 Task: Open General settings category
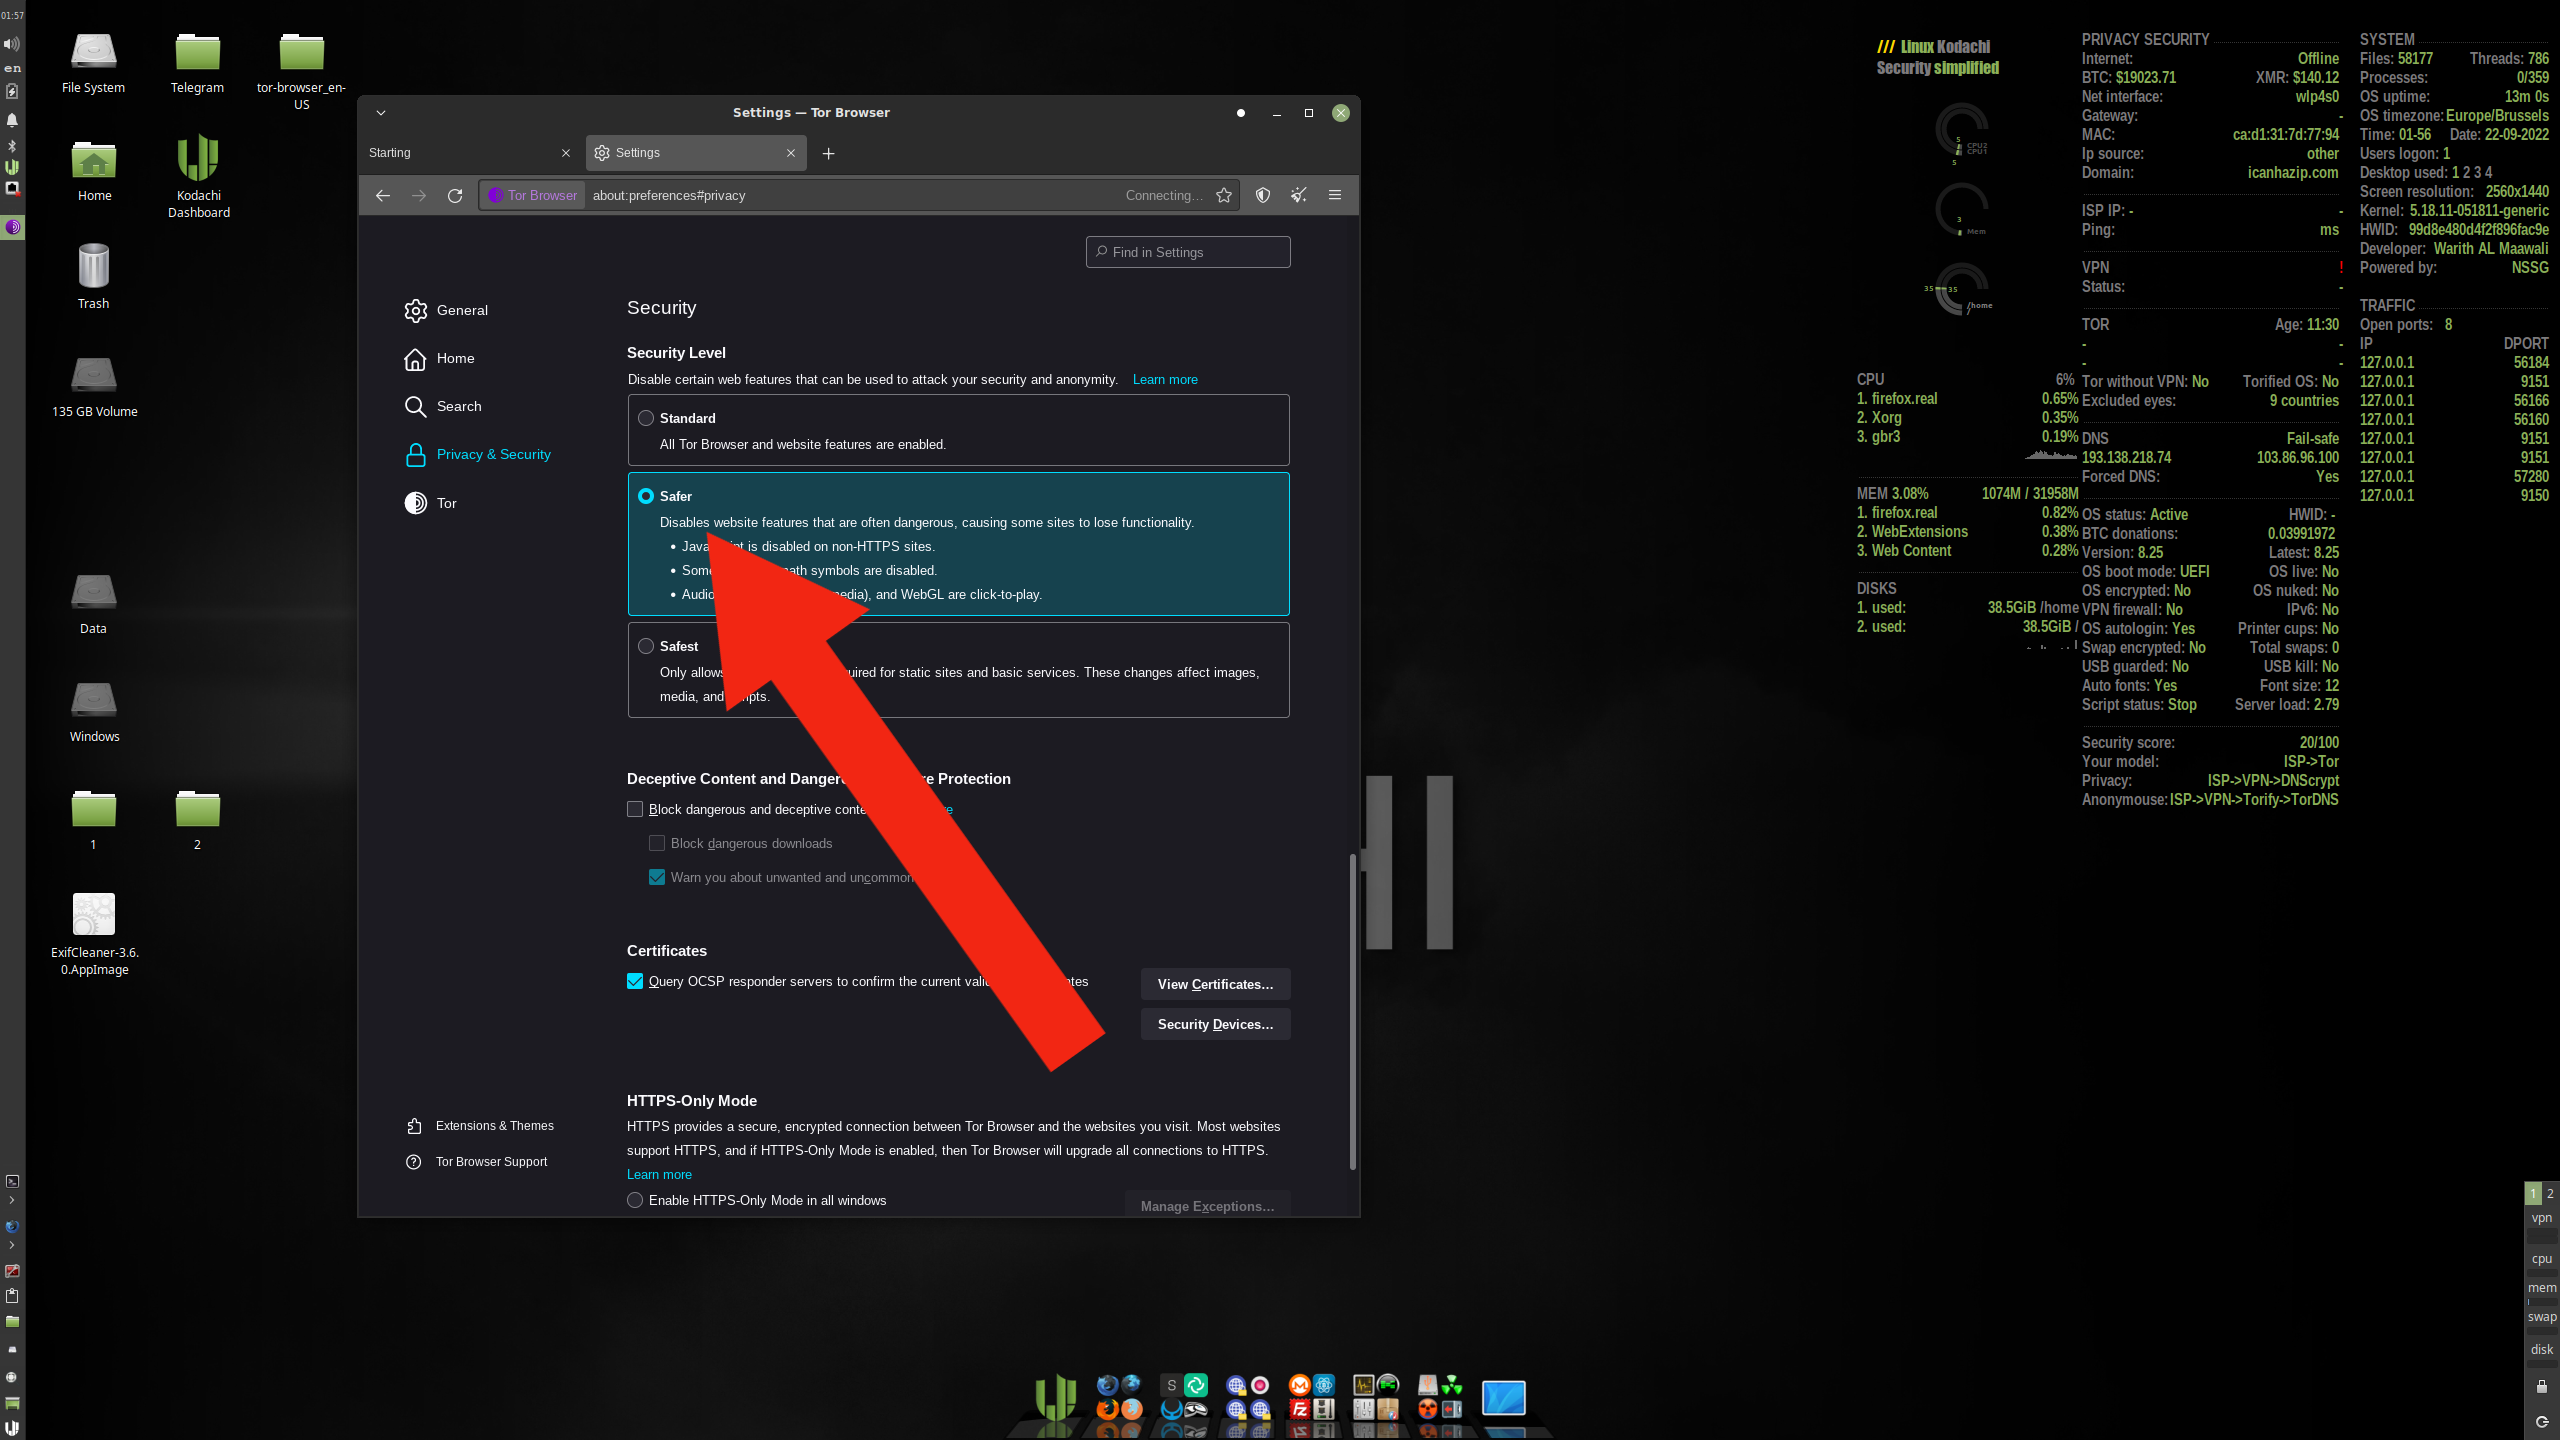[446, 310]
